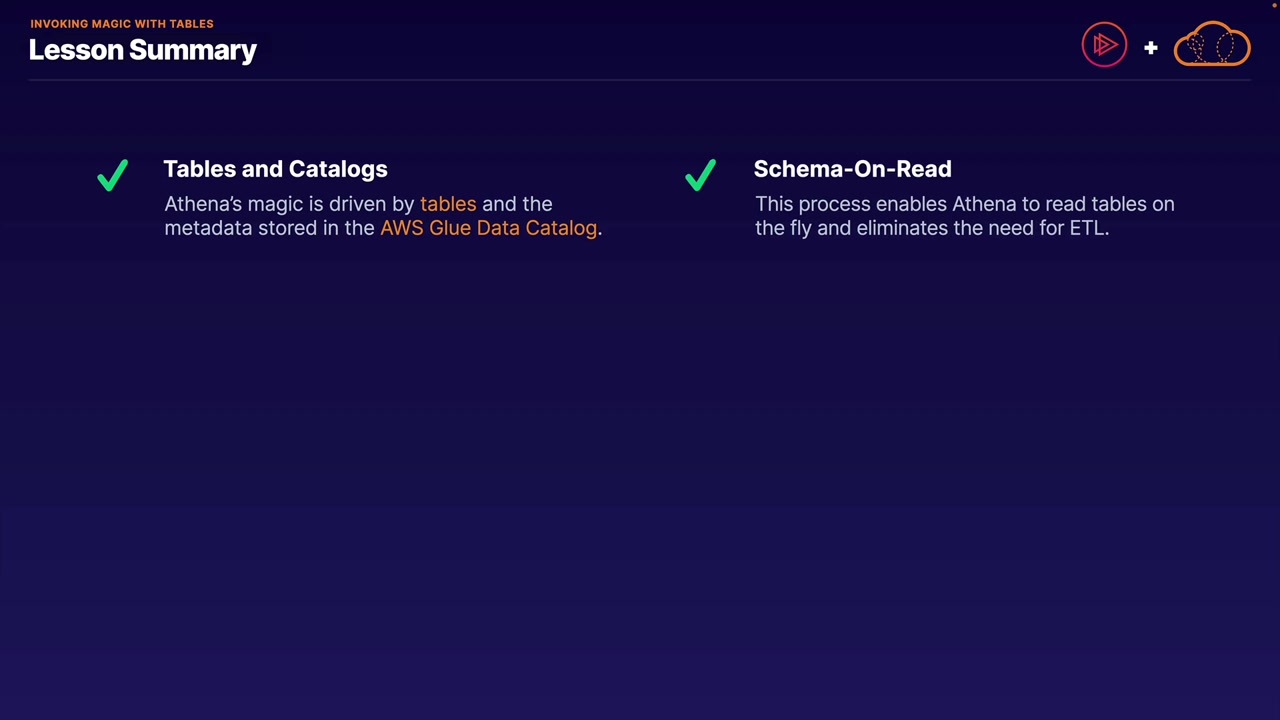This screenshot has width=1280, height=720.
Task: Click the white plus sign between logos
Action: (1150, 47)
